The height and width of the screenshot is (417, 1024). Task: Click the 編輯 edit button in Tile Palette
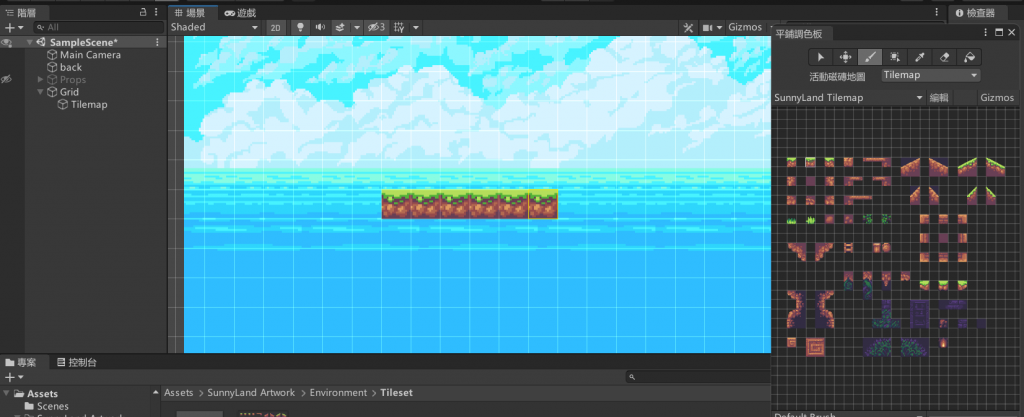click(939, 98)
